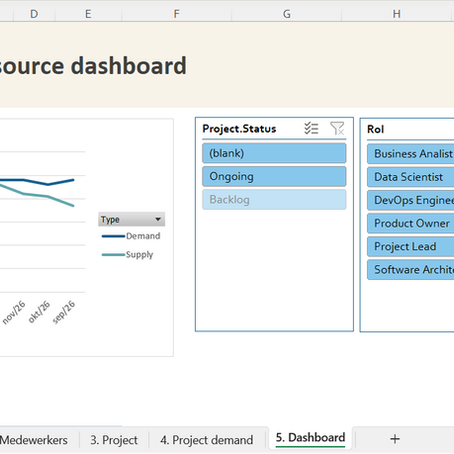454x454 pixels.
Task: Select column G header
Action: click(x=287, y=14)
